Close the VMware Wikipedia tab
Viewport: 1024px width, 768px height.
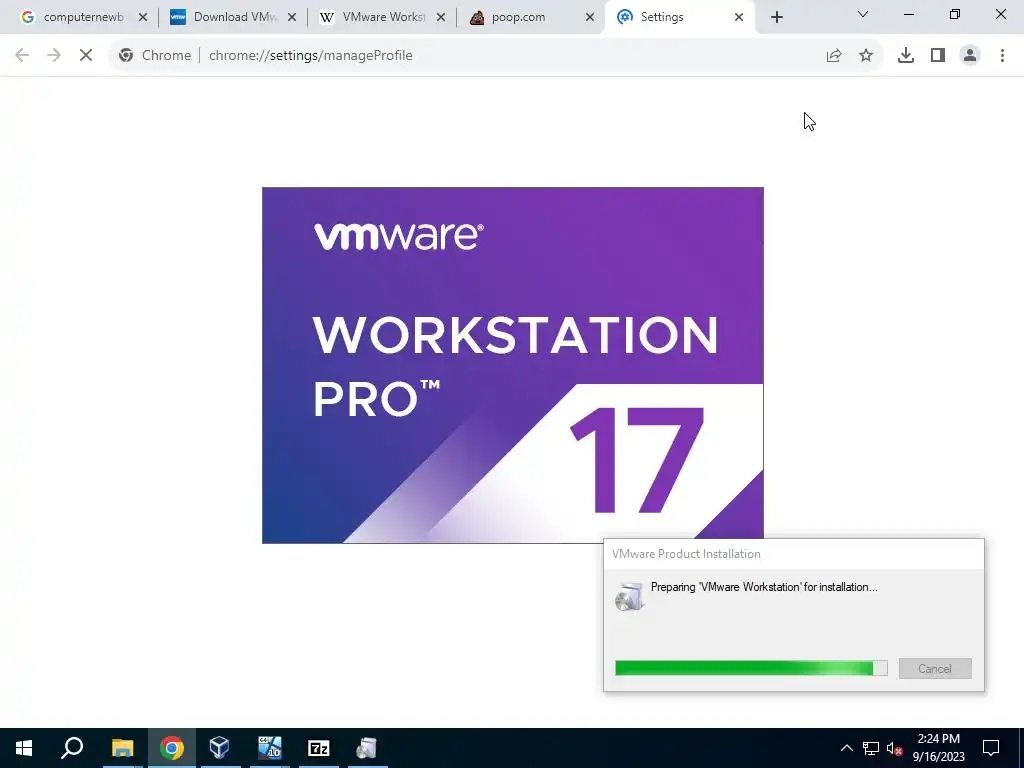click(441, 17)
